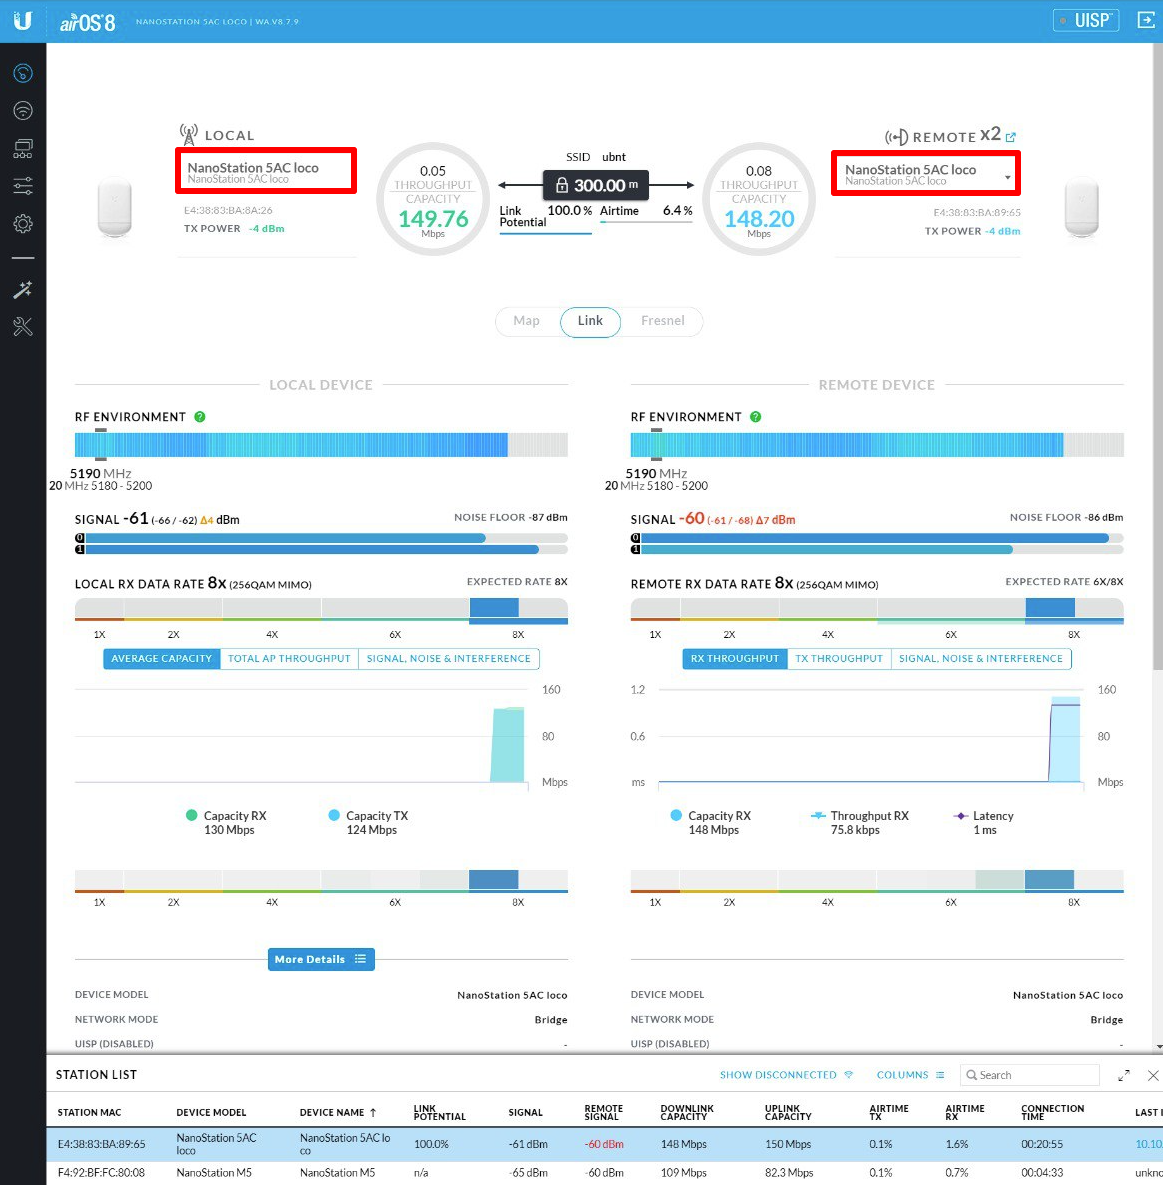1163x1185 pixels.
Task: Open the System gear sidebar icon
Action: (x=23, y=224)
